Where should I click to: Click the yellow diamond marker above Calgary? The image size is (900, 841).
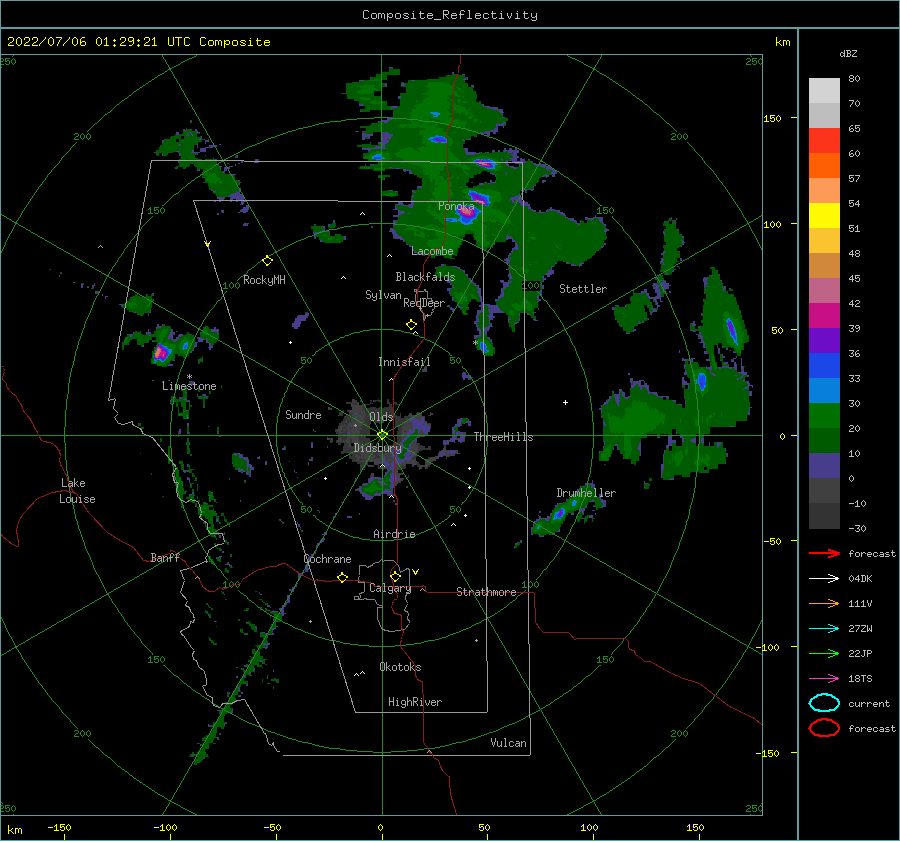pyautogui.click(x=395, y=576)
